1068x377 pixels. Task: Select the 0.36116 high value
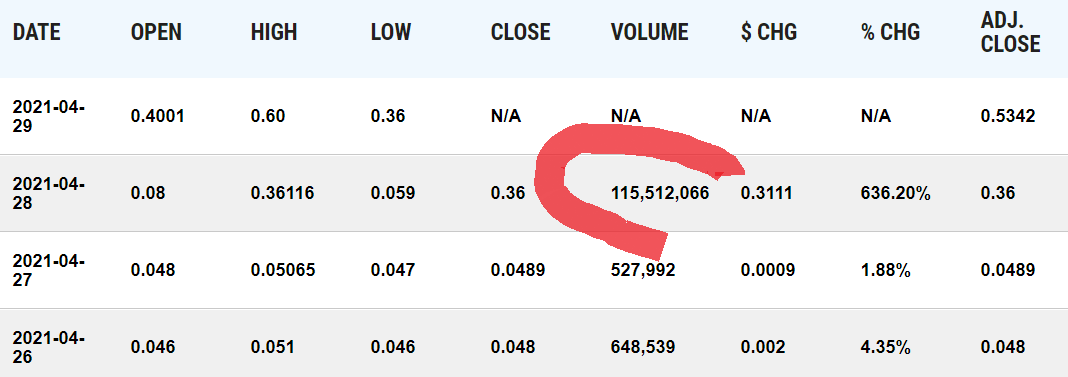[283, 193]
